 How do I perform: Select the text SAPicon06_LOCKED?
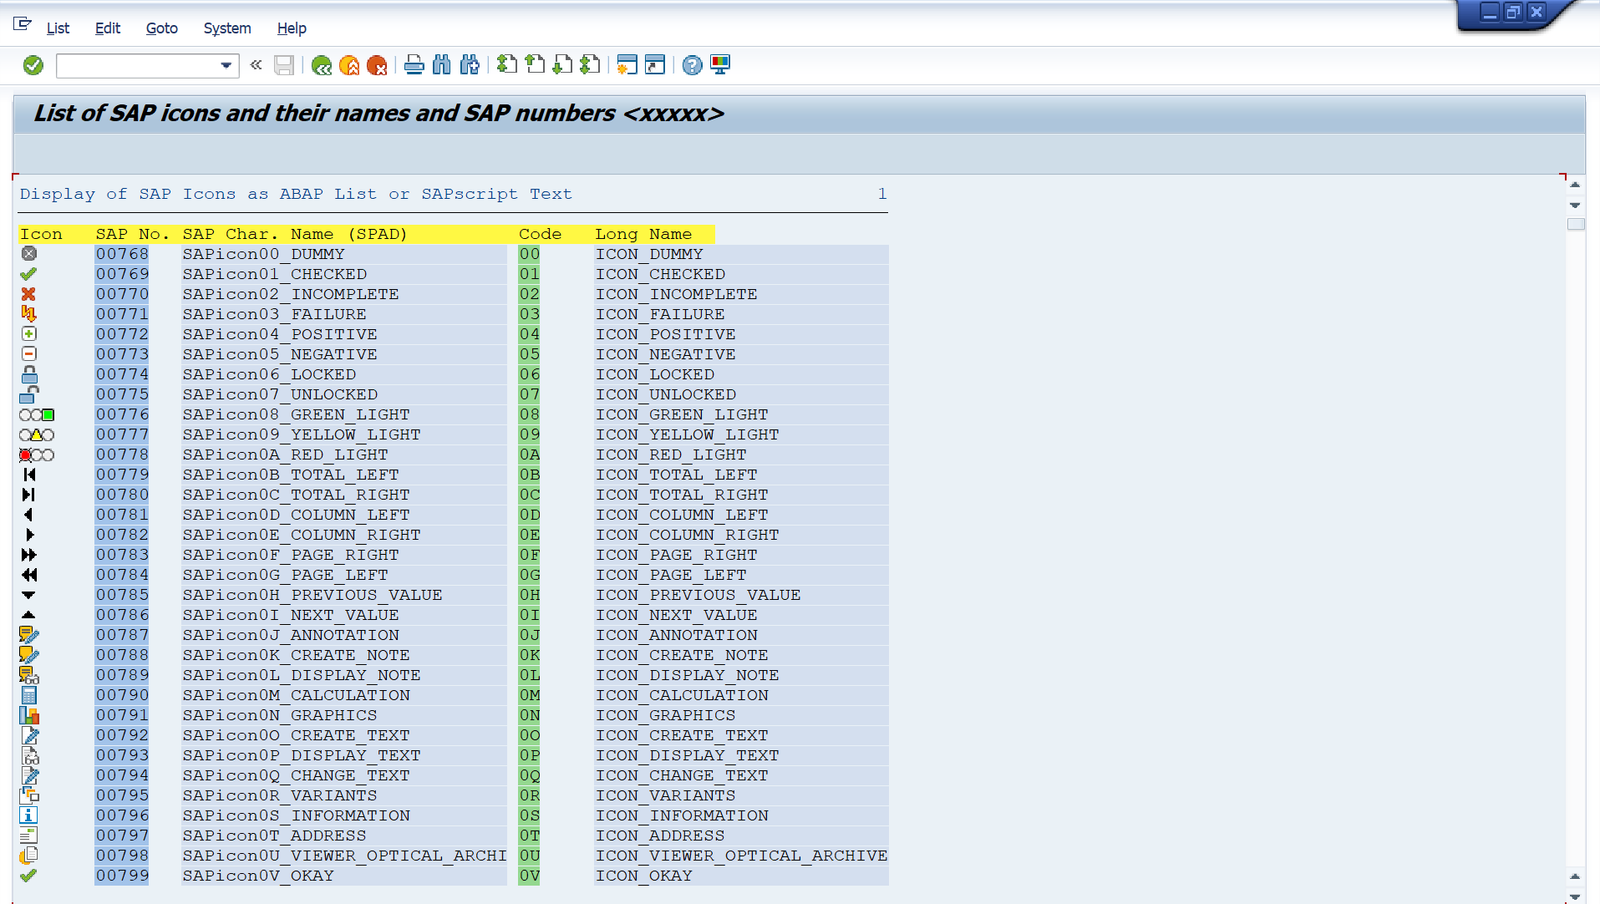[269, 374]
